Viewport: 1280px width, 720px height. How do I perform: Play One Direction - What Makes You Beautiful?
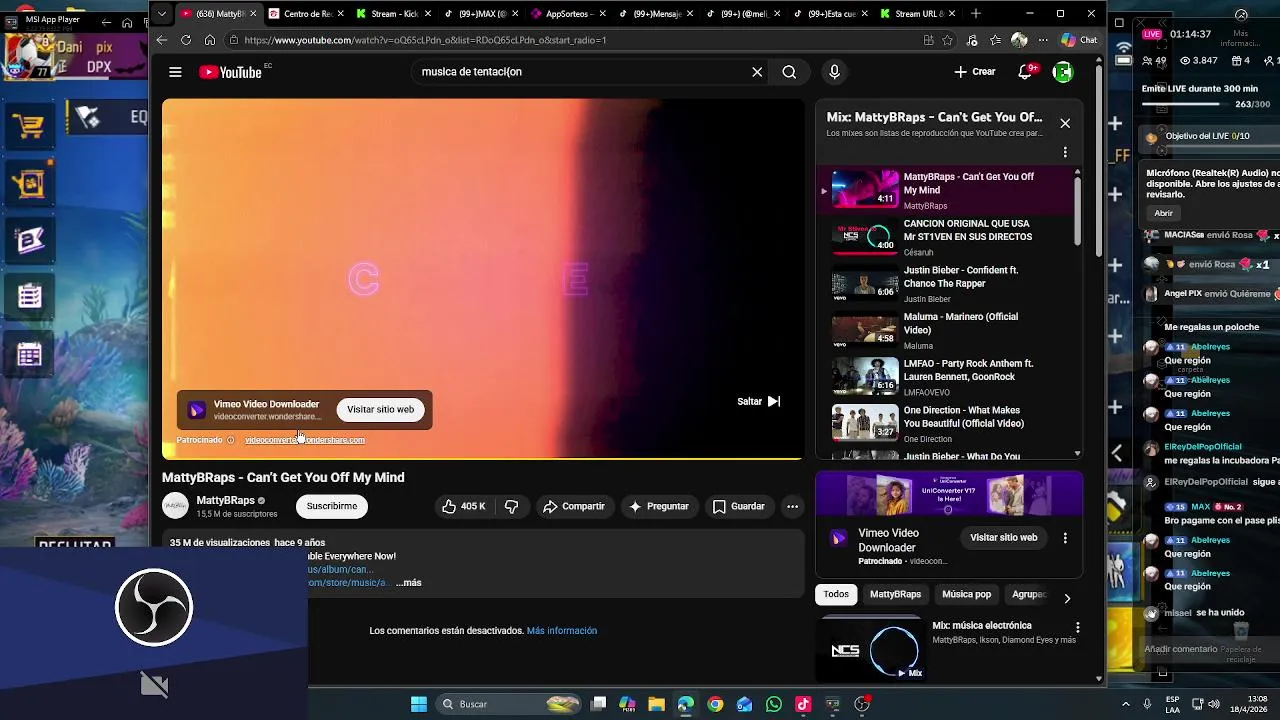[x=945, y=424]
